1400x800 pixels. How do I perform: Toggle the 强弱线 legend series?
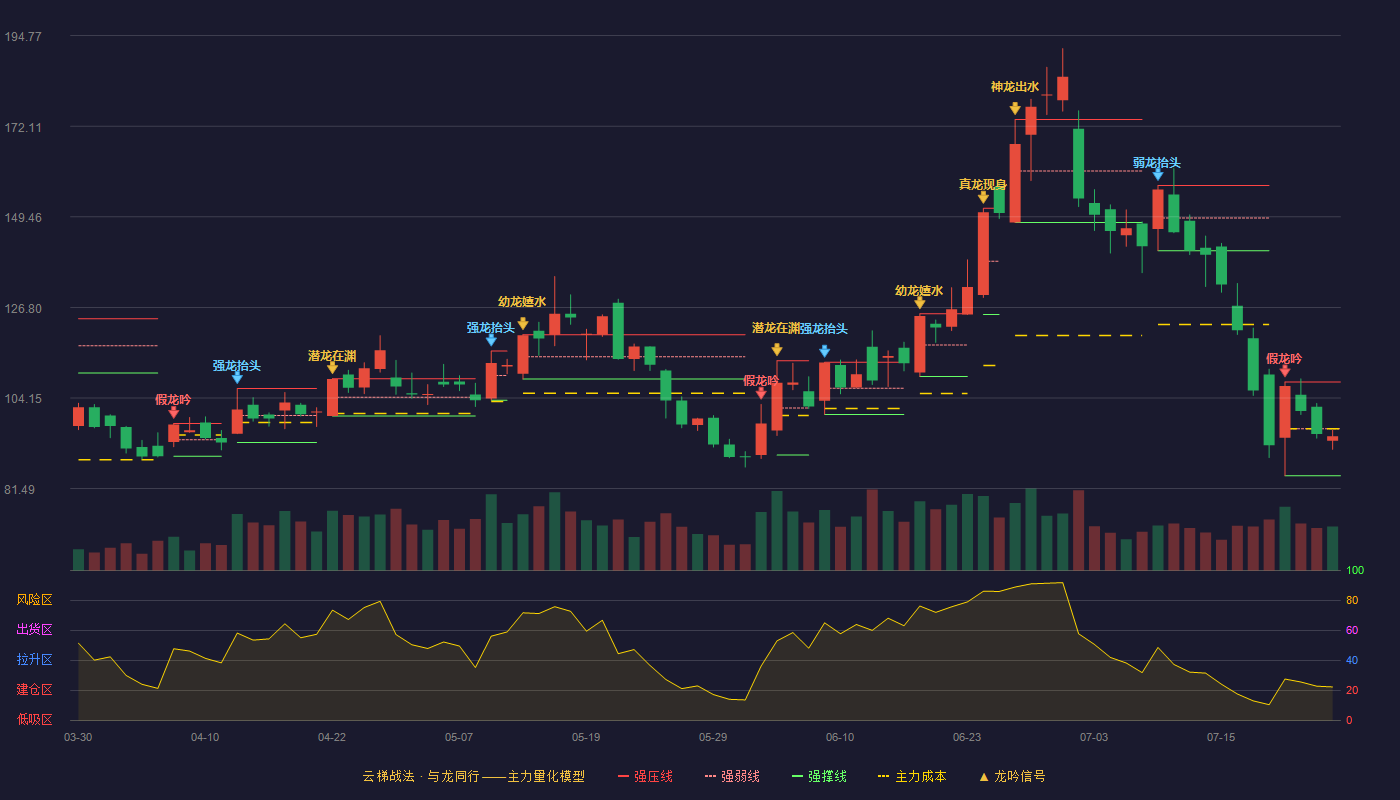732,776
